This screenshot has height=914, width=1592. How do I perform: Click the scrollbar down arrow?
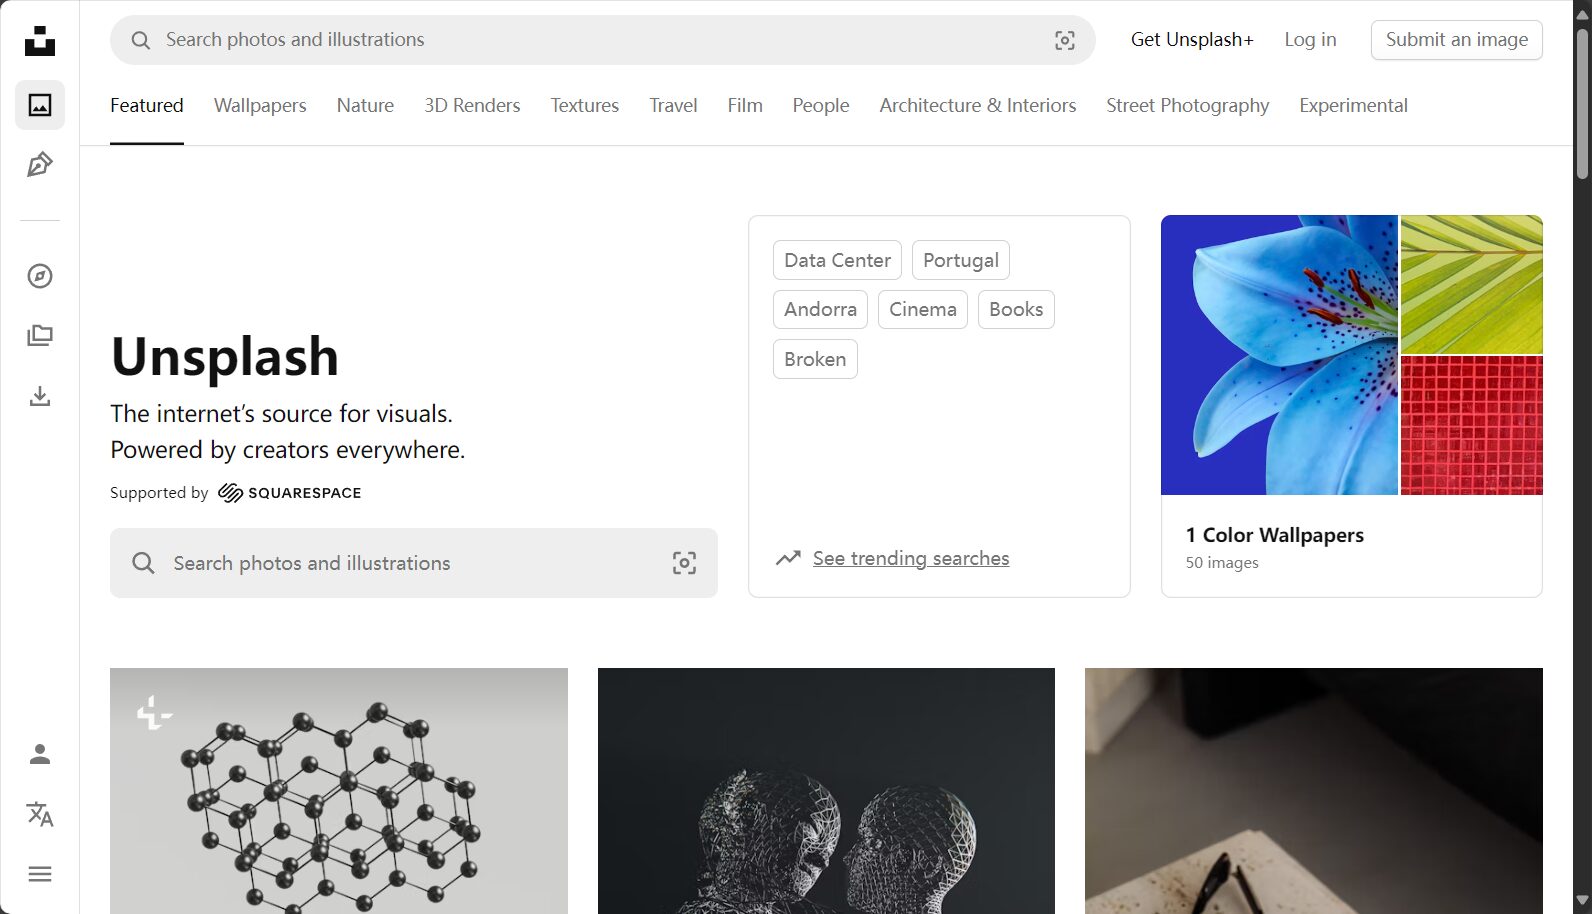pos(1582,901)
